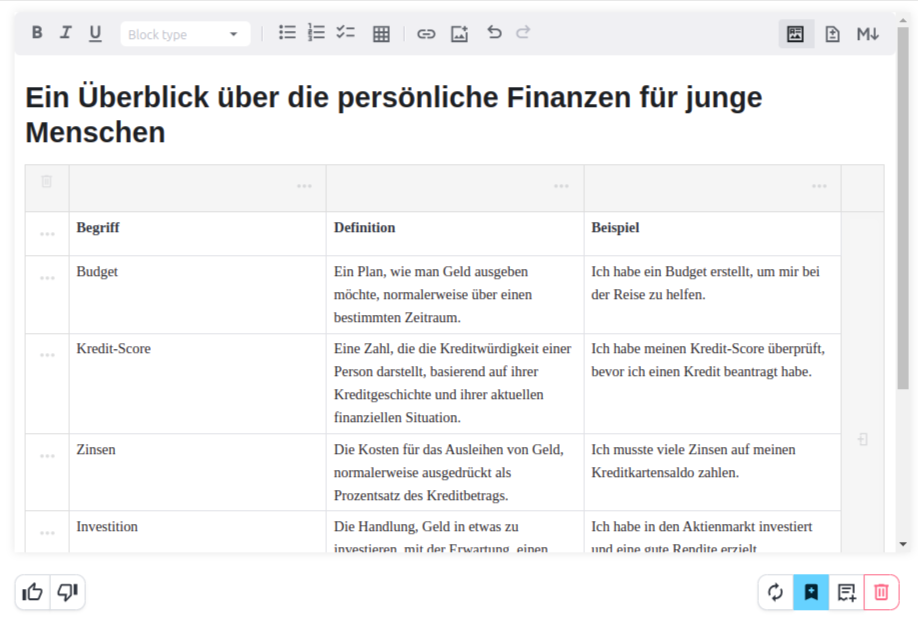Image resolution: width=918 pixels, height=619 pixels.
Task: Insert a numbered list
Action: (x=316, y=33)
